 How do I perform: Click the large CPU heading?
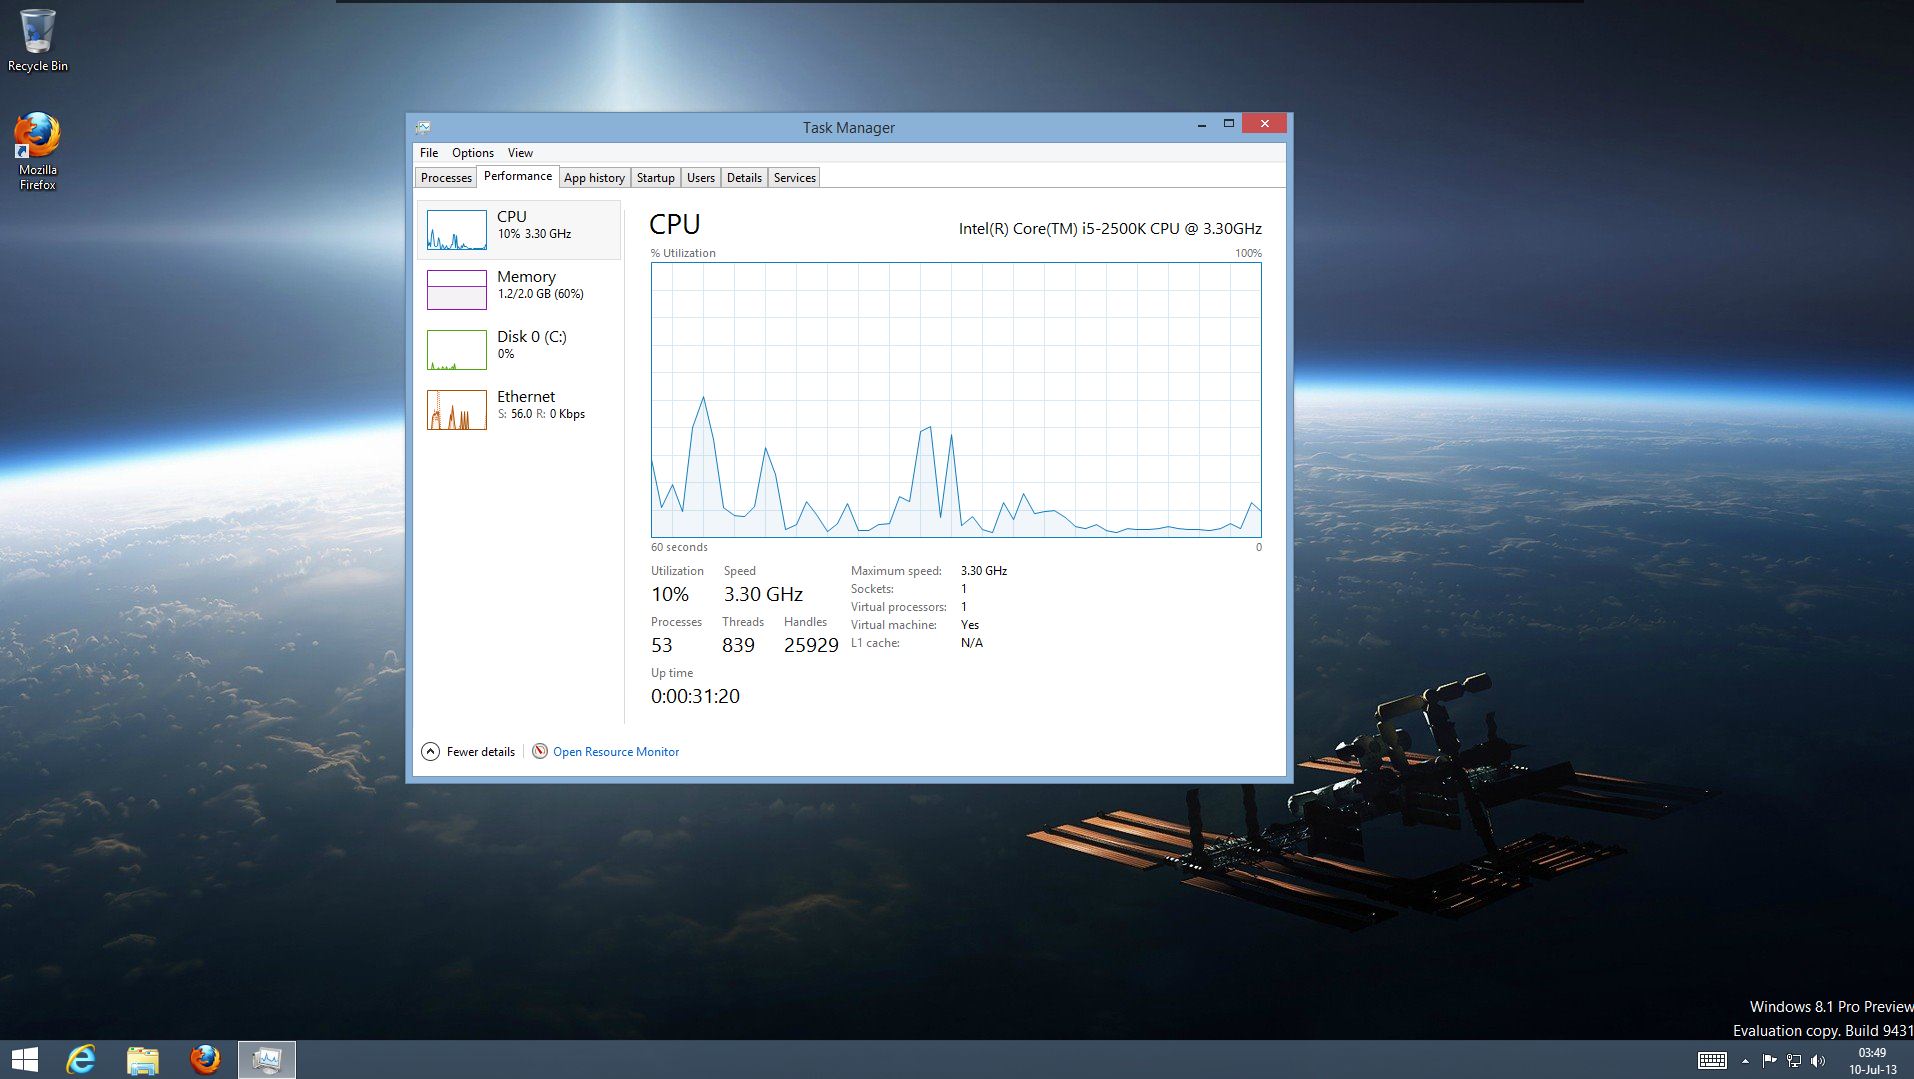[675, 224]
